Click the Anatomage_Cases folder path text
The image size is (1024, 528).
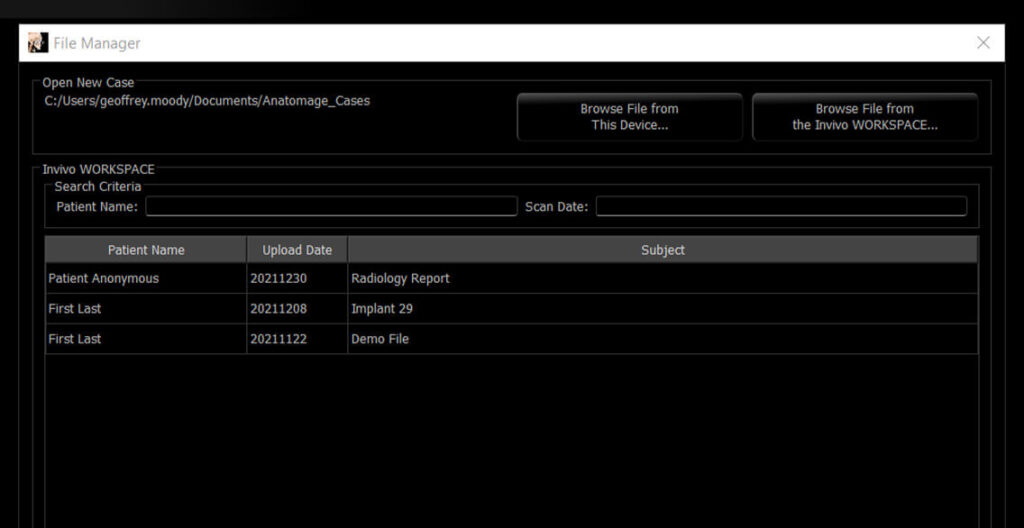coord(207,101)
